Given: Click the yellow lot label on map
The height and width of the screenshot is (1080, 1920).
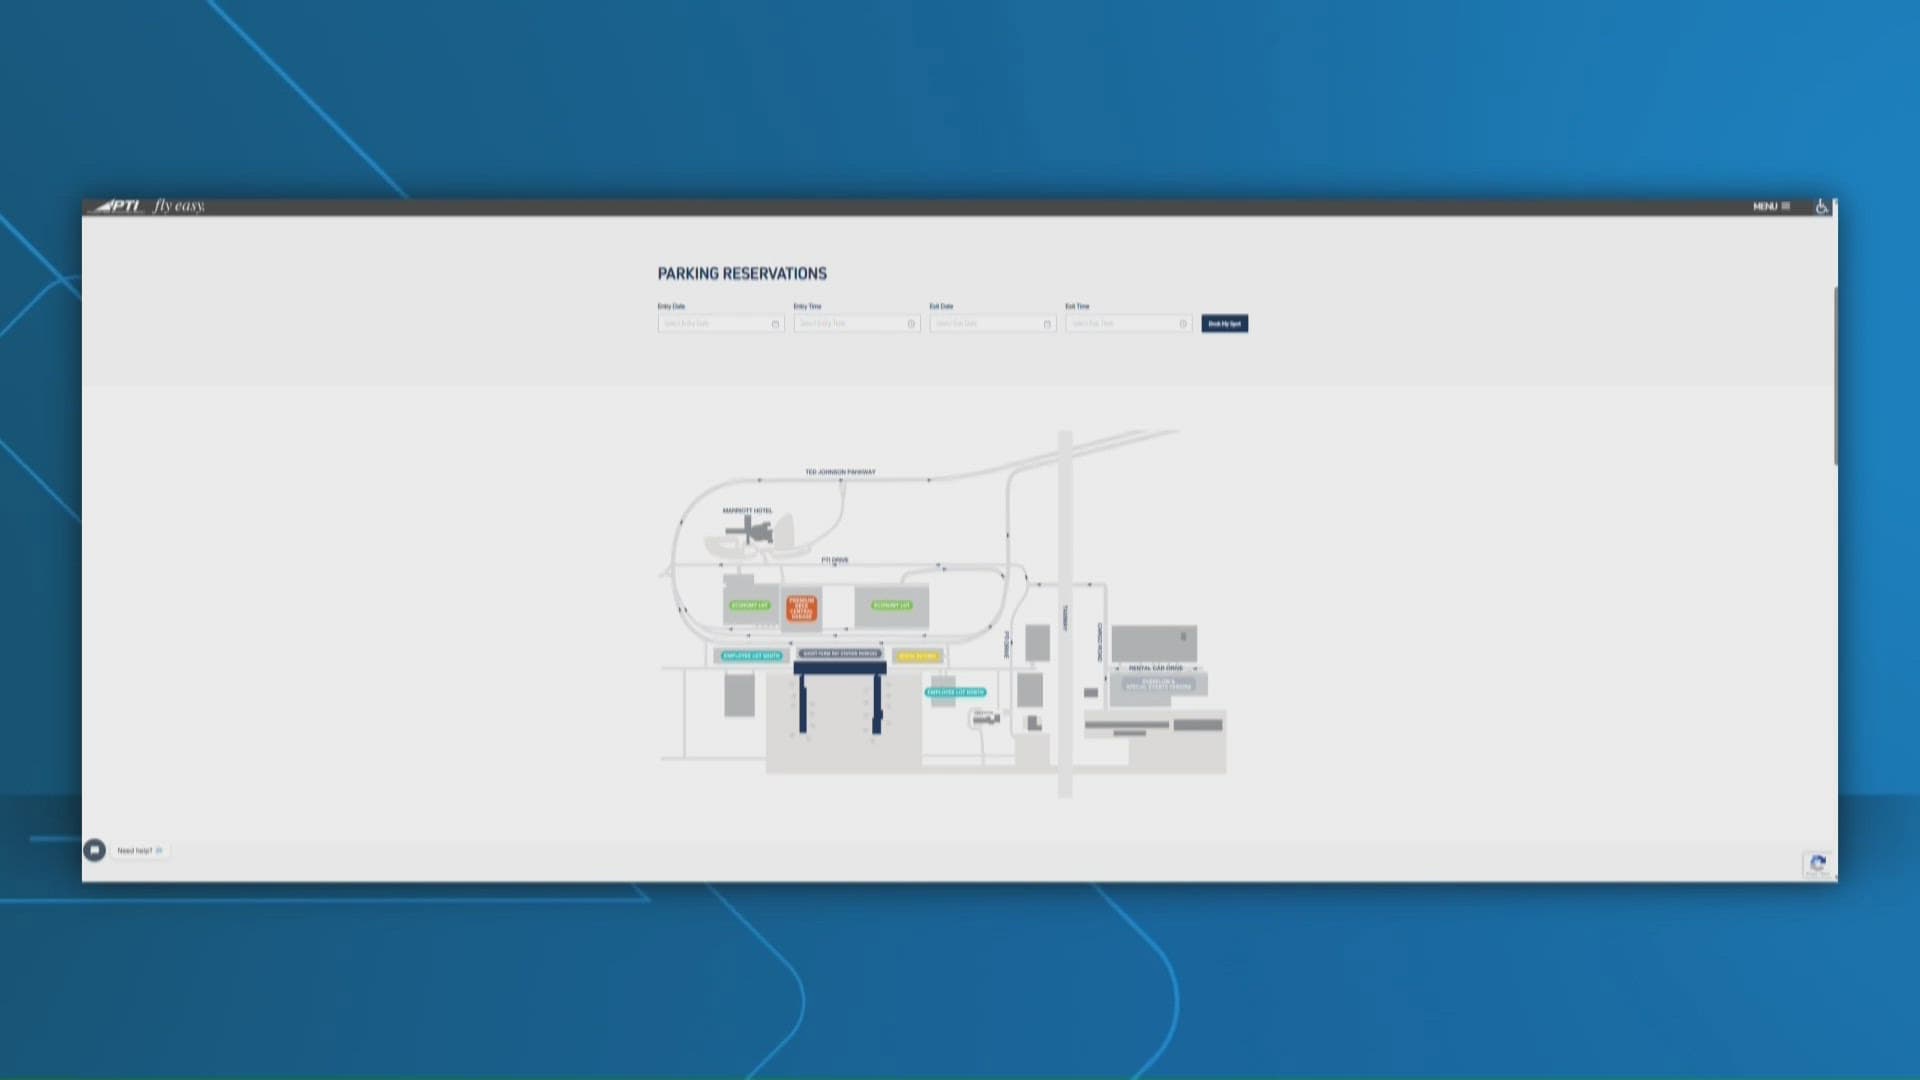Looking at the screenshot, I should pos(917,656).
